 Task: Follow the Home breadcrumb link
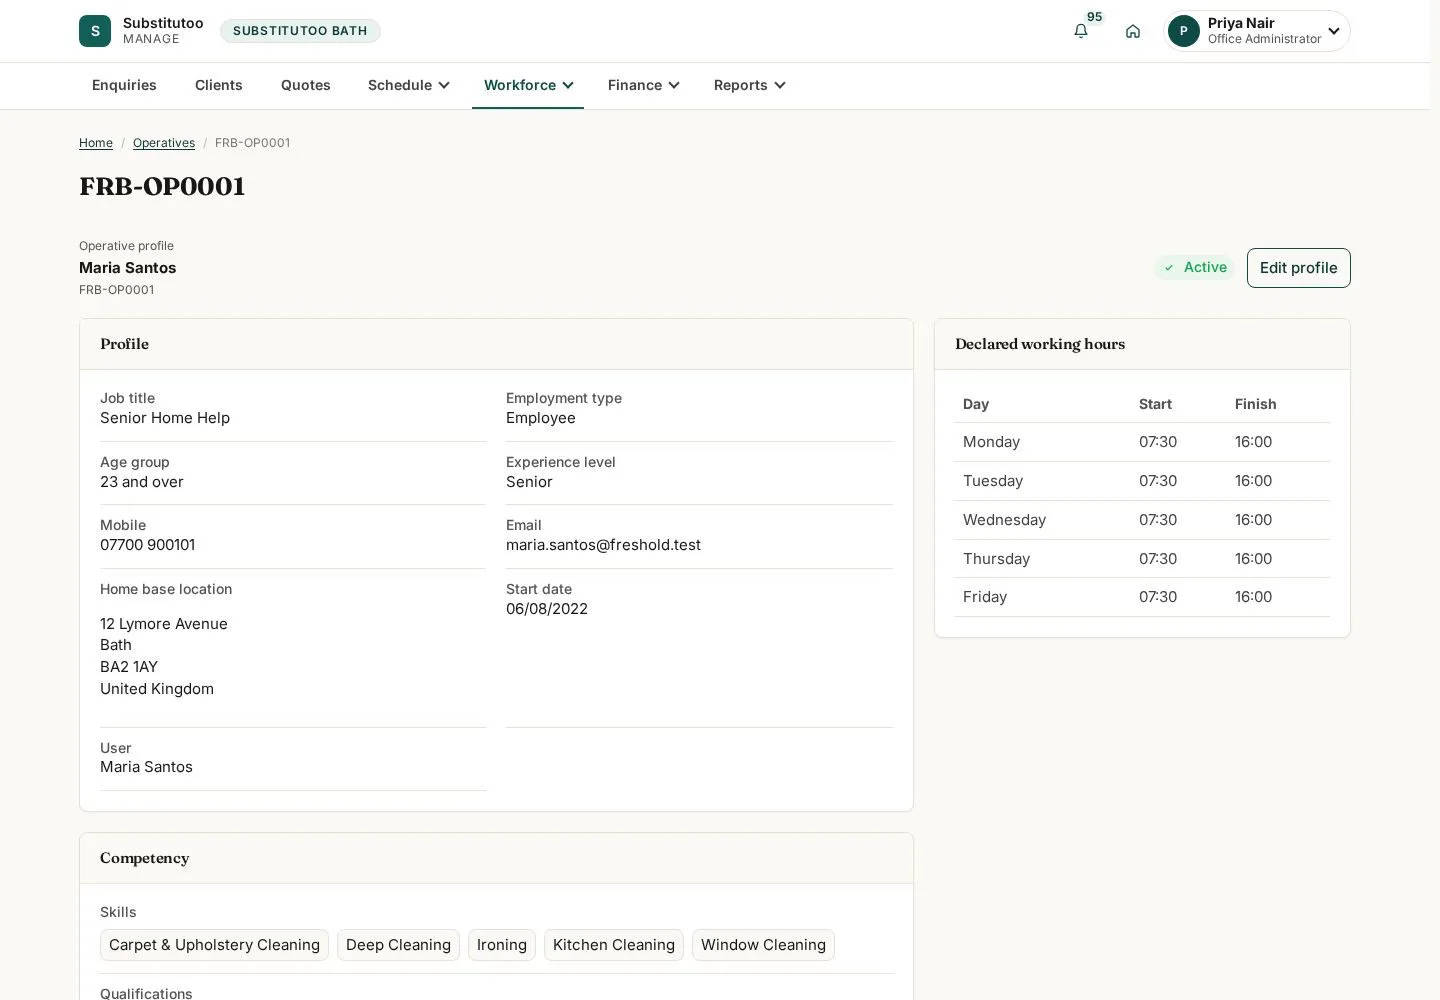(96, 143)
